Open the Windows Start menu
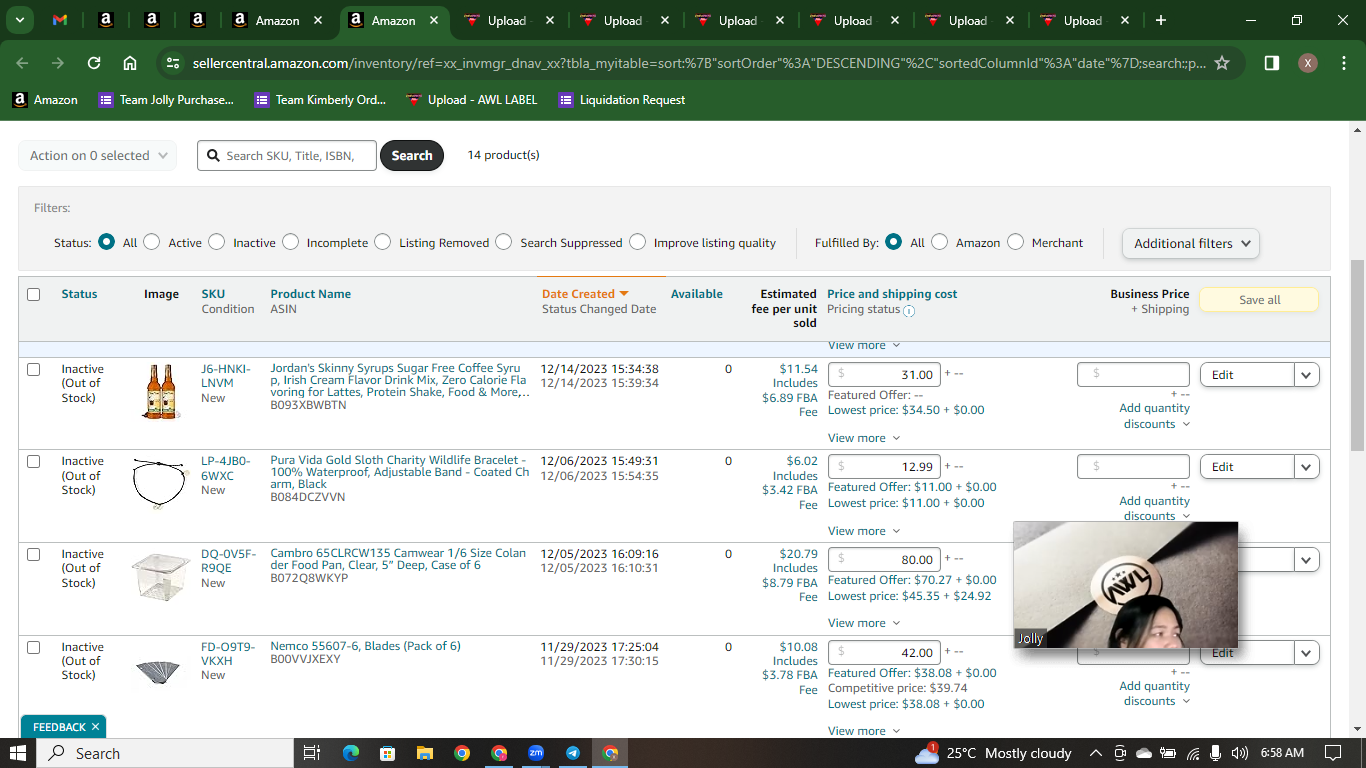 (18, 753)
